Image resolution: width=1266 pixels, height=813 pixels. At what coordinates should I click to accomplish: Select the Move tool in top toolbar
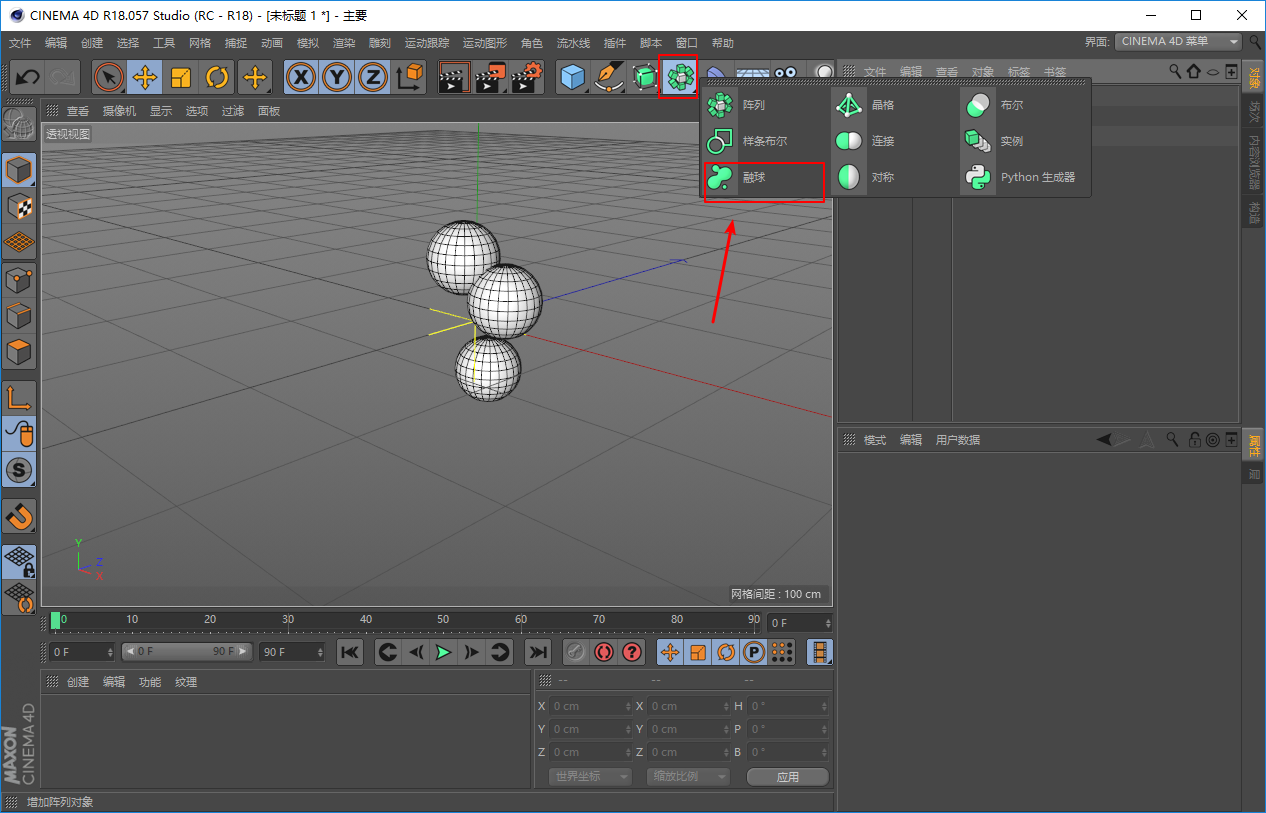point(145,77)
